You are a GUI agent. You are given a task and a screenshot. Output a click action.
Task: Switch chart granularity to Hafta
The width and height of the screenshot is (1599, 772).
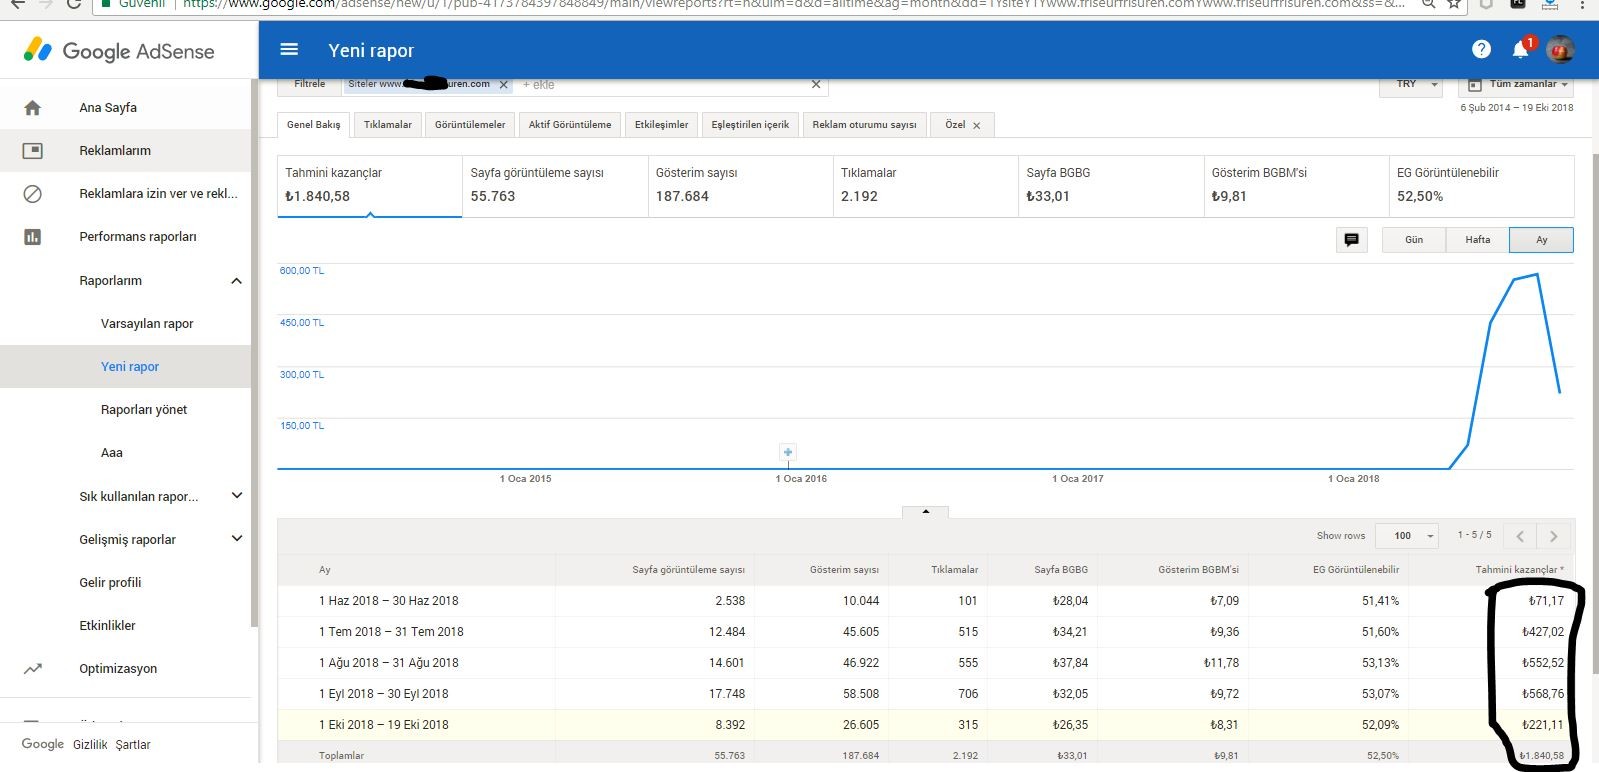pyautogui.click(x=1477, y=240)
